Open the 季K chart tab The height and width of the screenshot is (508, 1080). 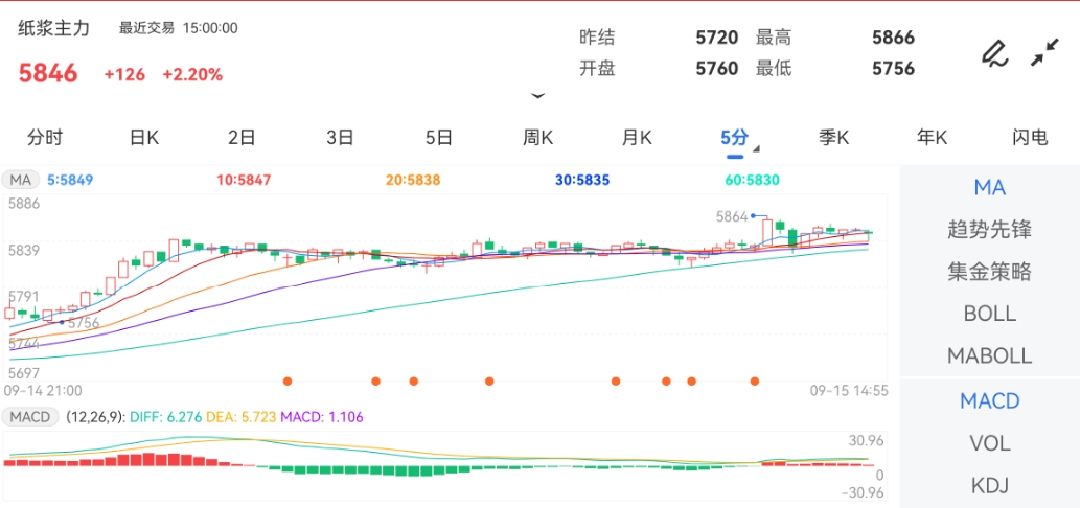[833, 137]
